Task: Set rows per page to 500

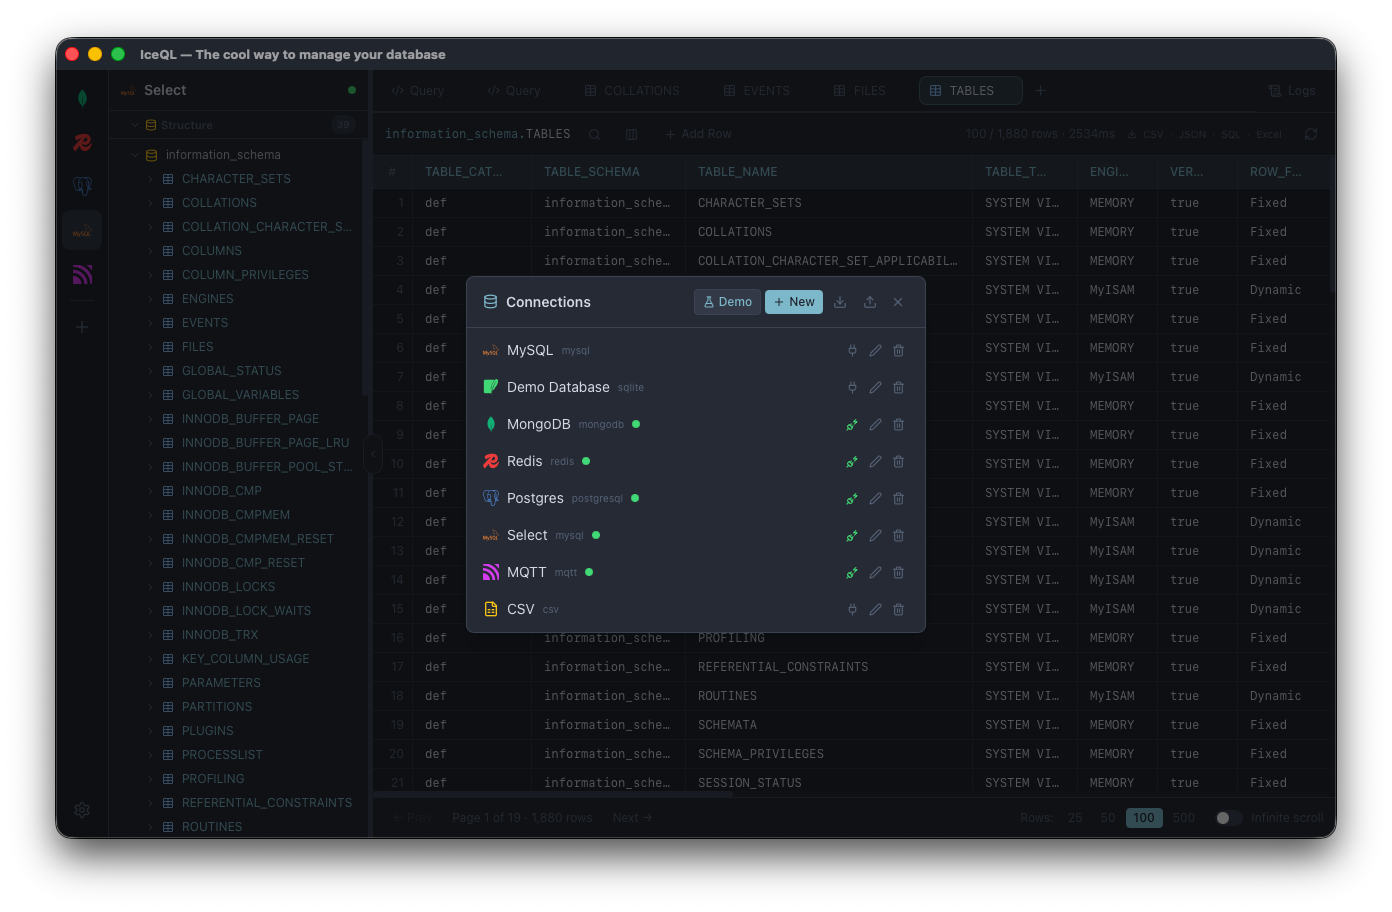Action: coord(1184,818)
